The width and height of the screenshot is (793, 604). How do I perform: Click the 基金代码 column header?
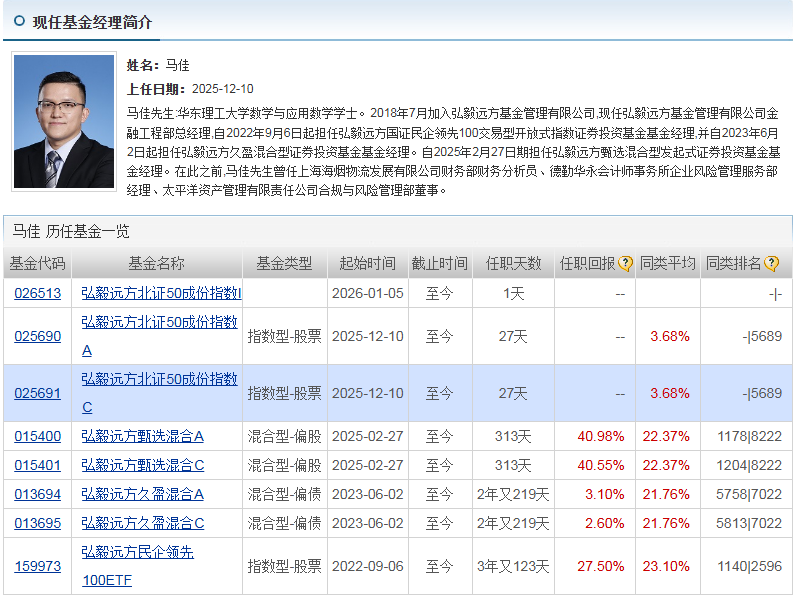(37, 264)
